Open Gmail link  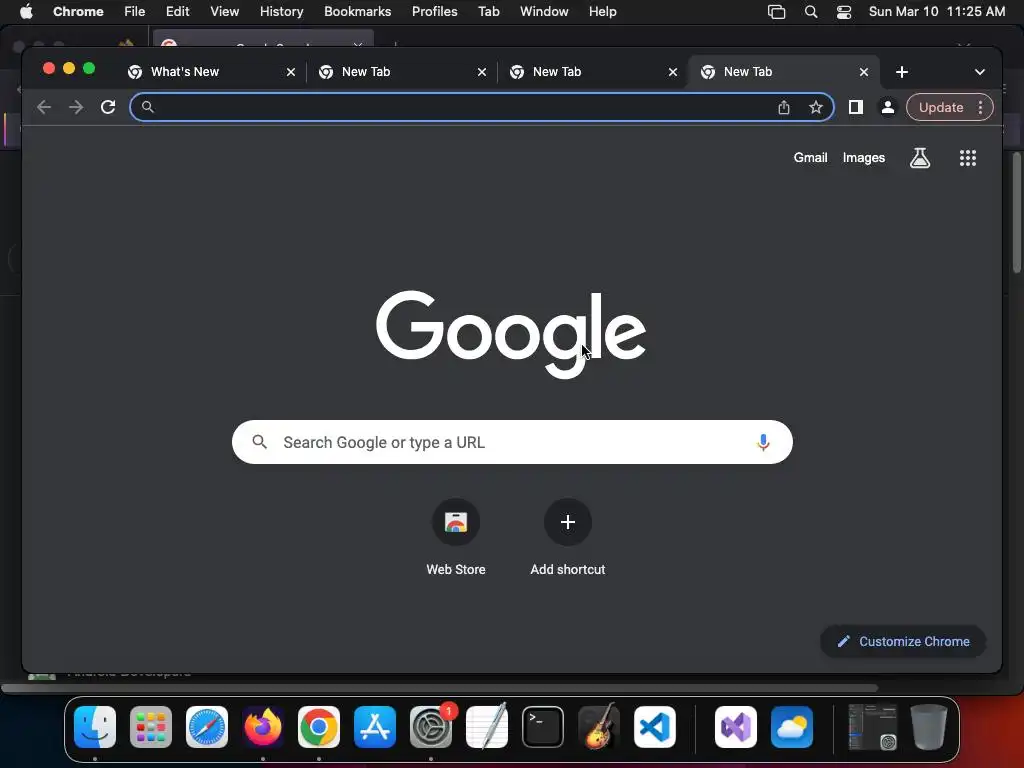810,157
